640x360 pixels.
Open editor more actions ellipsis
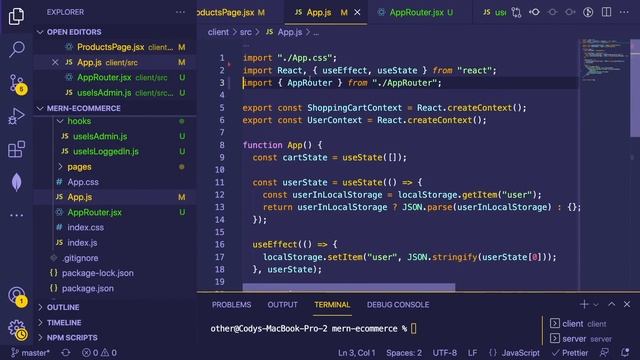624,12
